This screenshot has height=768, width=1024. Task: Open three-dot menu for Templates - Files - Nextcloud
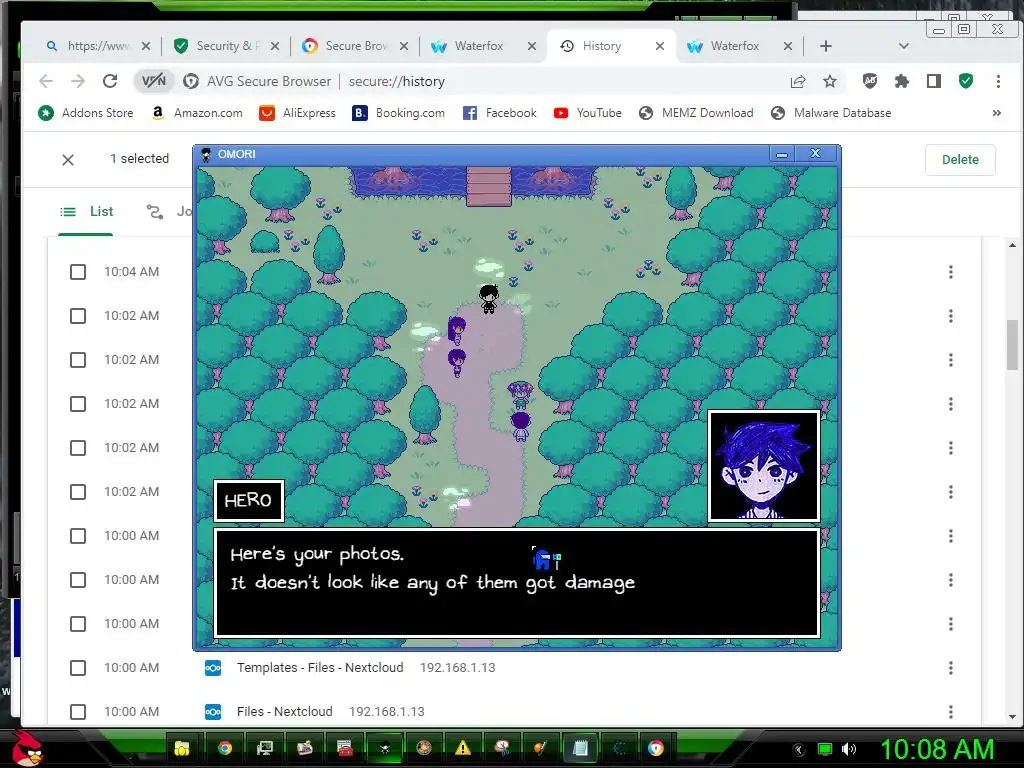point(951,667)
